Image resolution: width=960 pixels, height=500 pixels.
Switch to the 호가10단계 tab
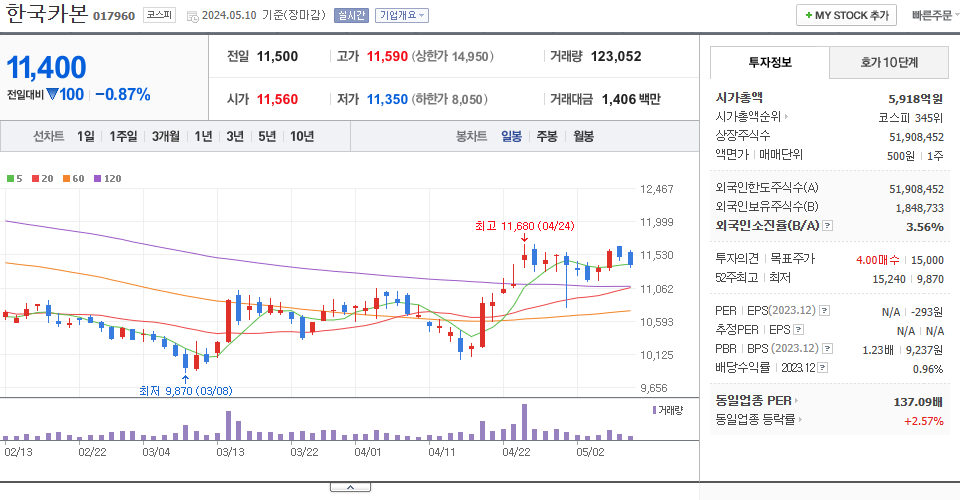click(x=889, y=62)
